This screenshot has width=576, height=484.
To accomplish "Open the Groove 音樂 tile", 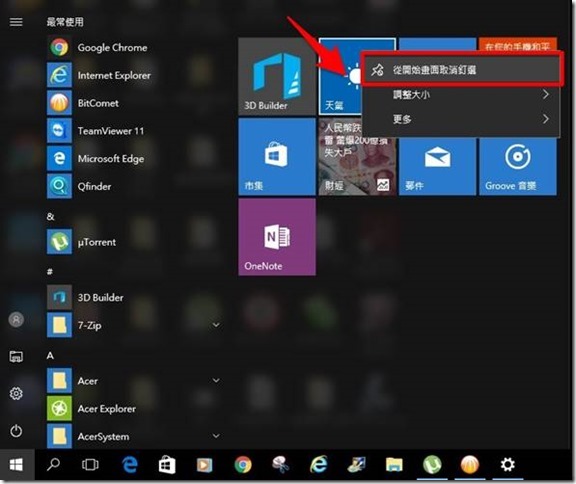I will coord(518,167).
